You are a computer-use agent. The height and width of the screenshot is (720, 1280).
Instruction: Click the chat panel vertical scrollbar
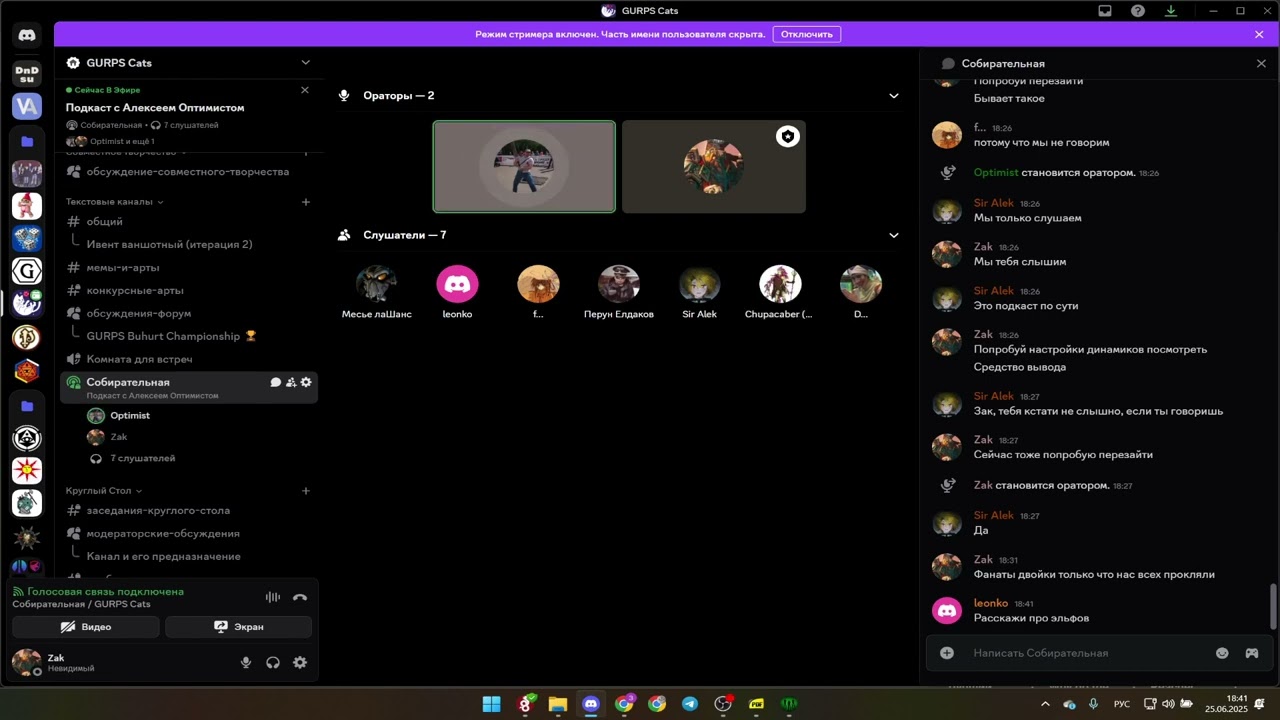tap(1273, 606)
